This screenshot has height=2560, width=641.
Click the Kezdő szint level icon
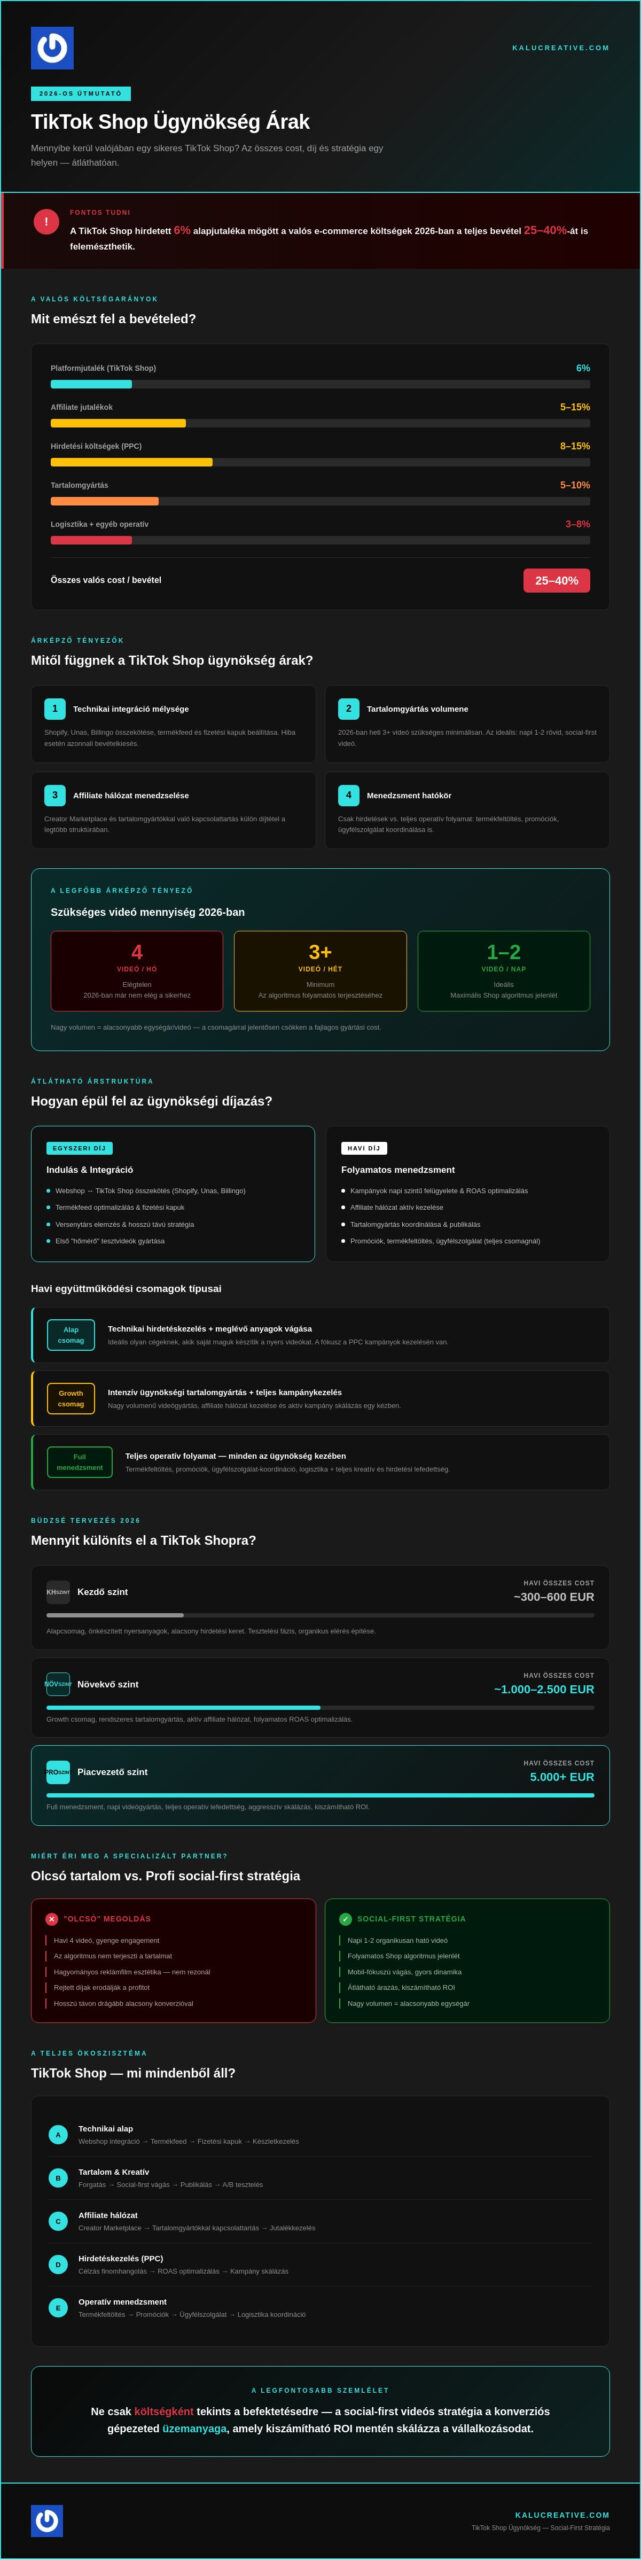click(x=58, y=1591)
